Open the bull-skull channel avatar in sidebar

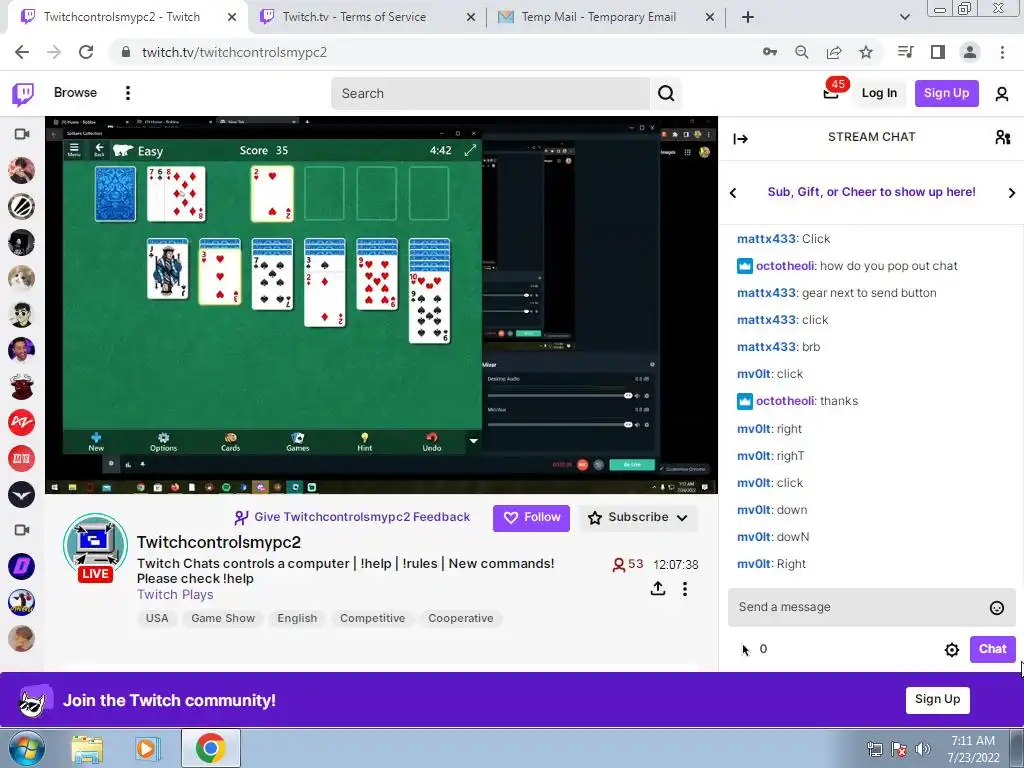22,386
